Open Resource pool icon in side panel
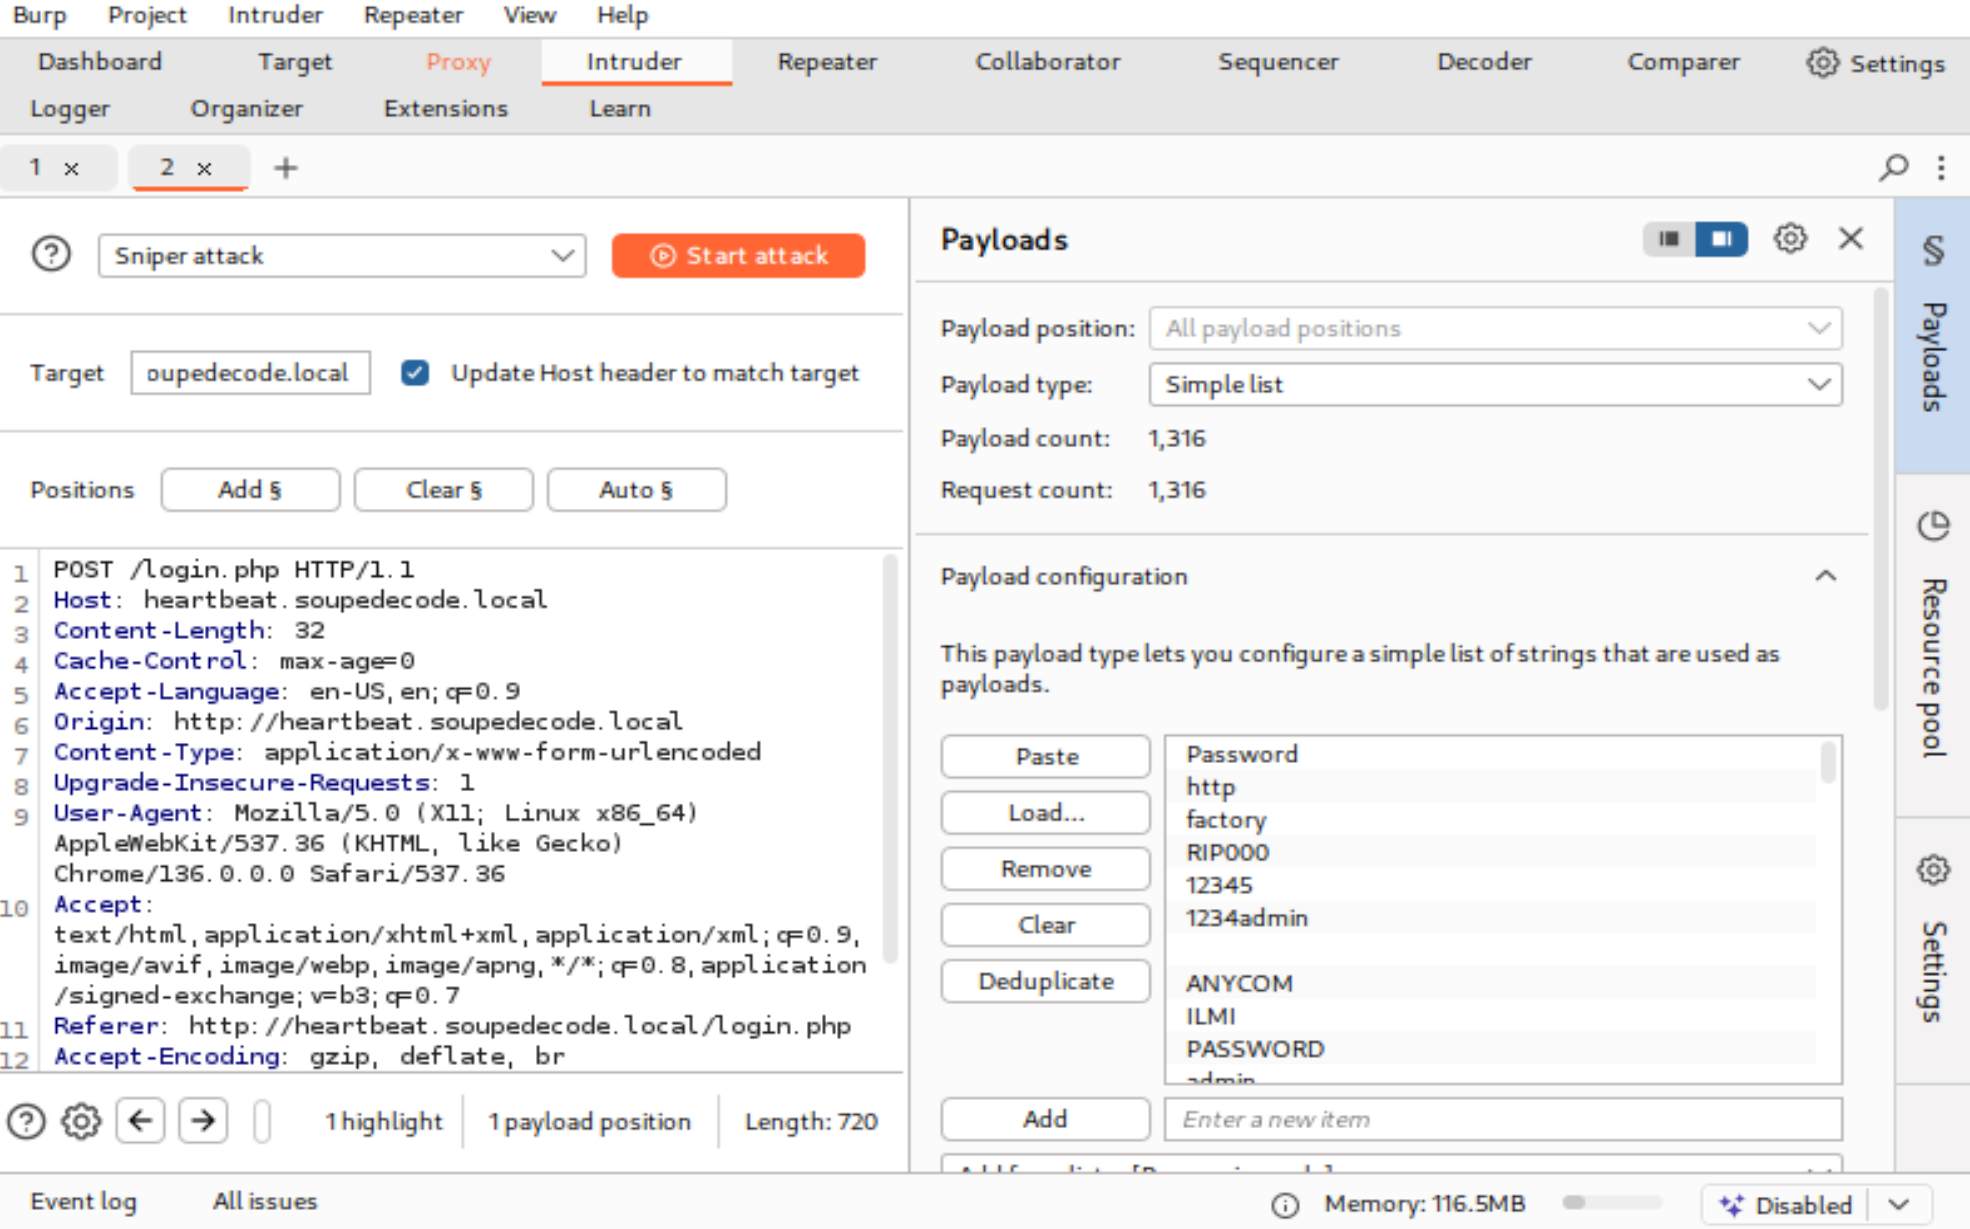Viewport: 1970px width, 1229px height. (1933, 526)
